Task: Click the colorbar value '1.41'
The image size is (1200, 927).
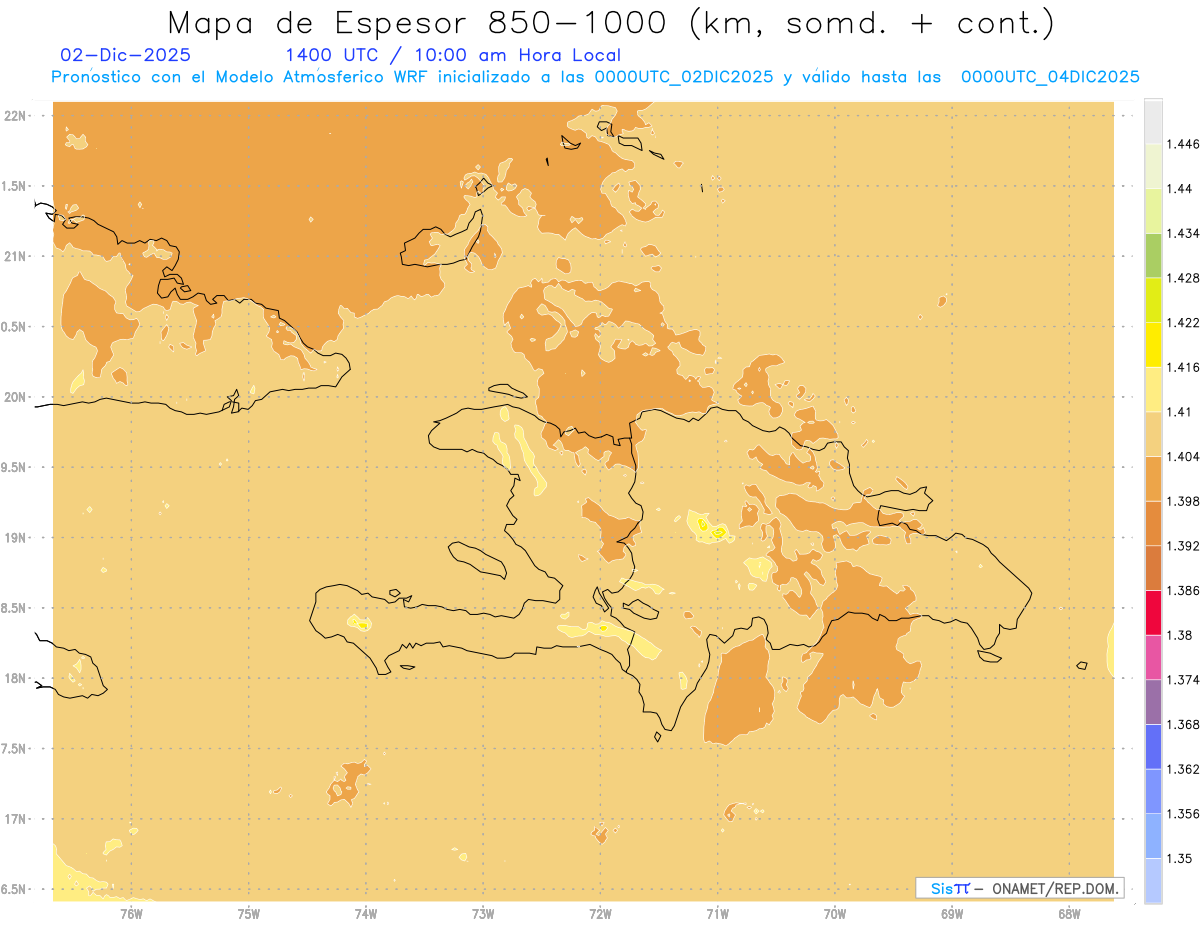Action: (x=1181, y=411)
